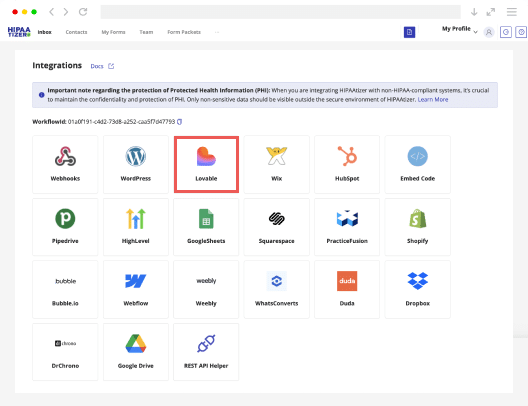Open the Webflow integration
The width and height of the screenshot is (528, 406).
point(136,290)
